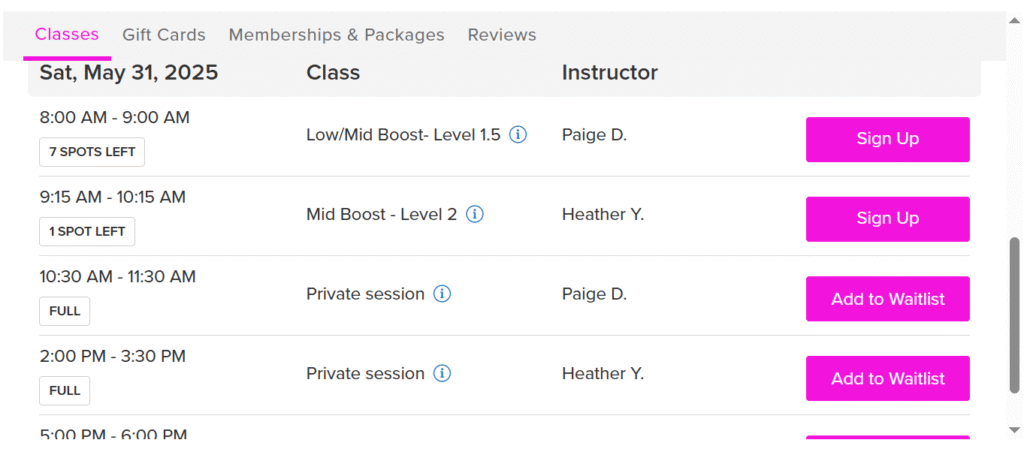Click the 1 SPOT LEFT badge
The width and height of the screenshot is (1024, 452).
click(87, 232)
